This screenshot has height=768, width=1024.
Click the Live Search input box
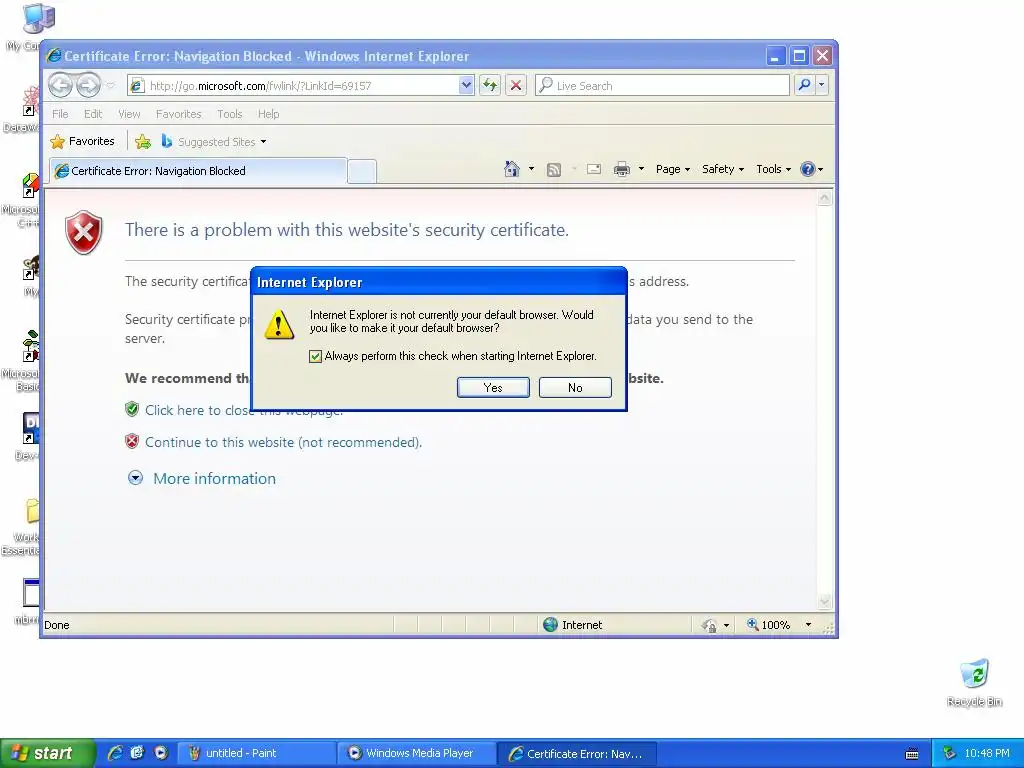(662, 86)
